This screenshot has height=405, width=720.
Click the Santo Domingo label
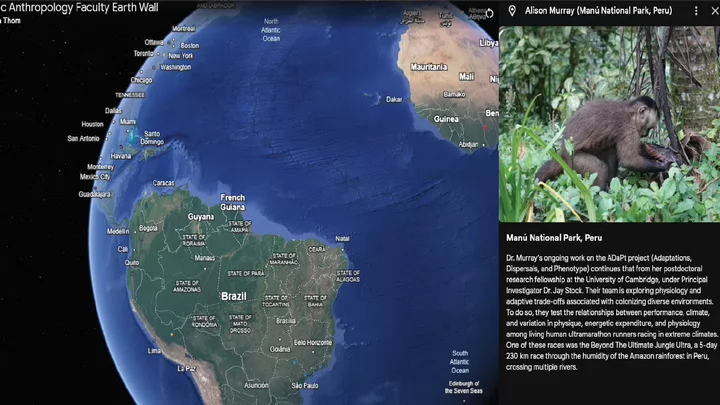pos(152,138)
